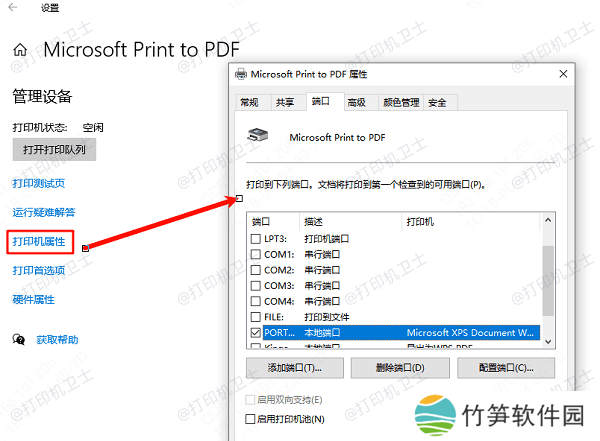The height and width of the screenshot is (441, 600).
Task: Click the 运行疑难解答 link
Action: pos(44,212)
